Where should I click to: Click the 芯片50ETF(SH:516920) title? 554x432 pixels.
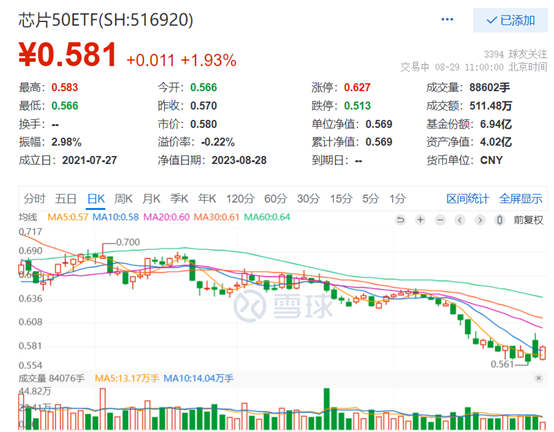(106, 20)
